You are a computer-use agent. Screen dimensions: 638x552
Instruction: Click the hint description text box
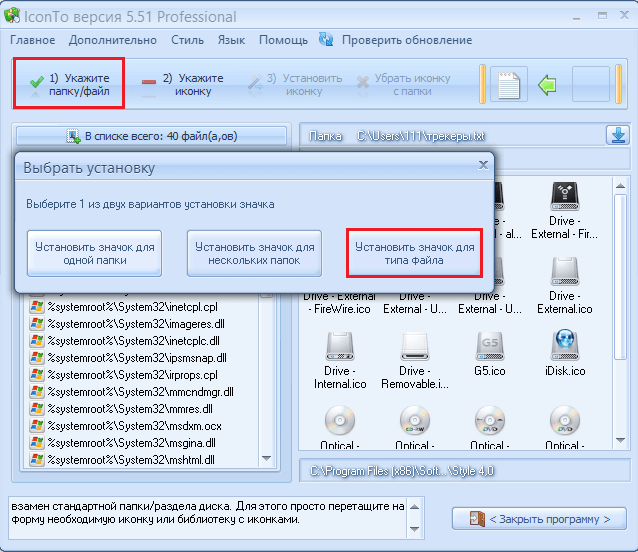point(208,517)
